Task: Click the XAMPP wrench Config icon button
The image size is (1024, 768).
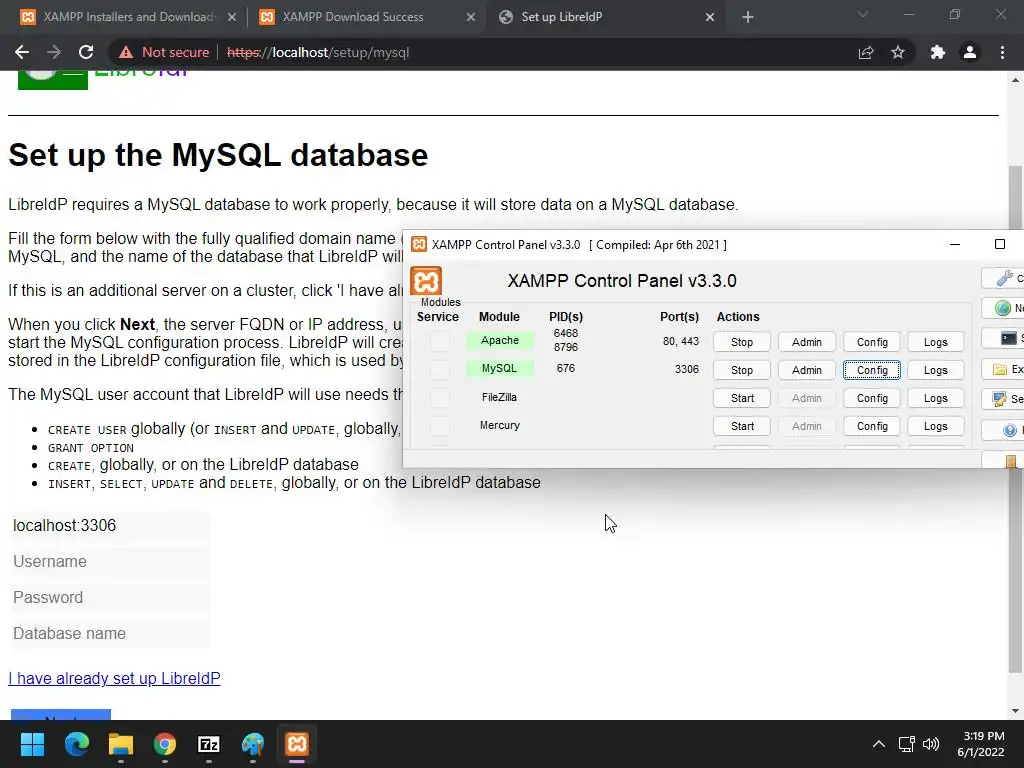Action: pyautogui.click(x=1004, y=278)
